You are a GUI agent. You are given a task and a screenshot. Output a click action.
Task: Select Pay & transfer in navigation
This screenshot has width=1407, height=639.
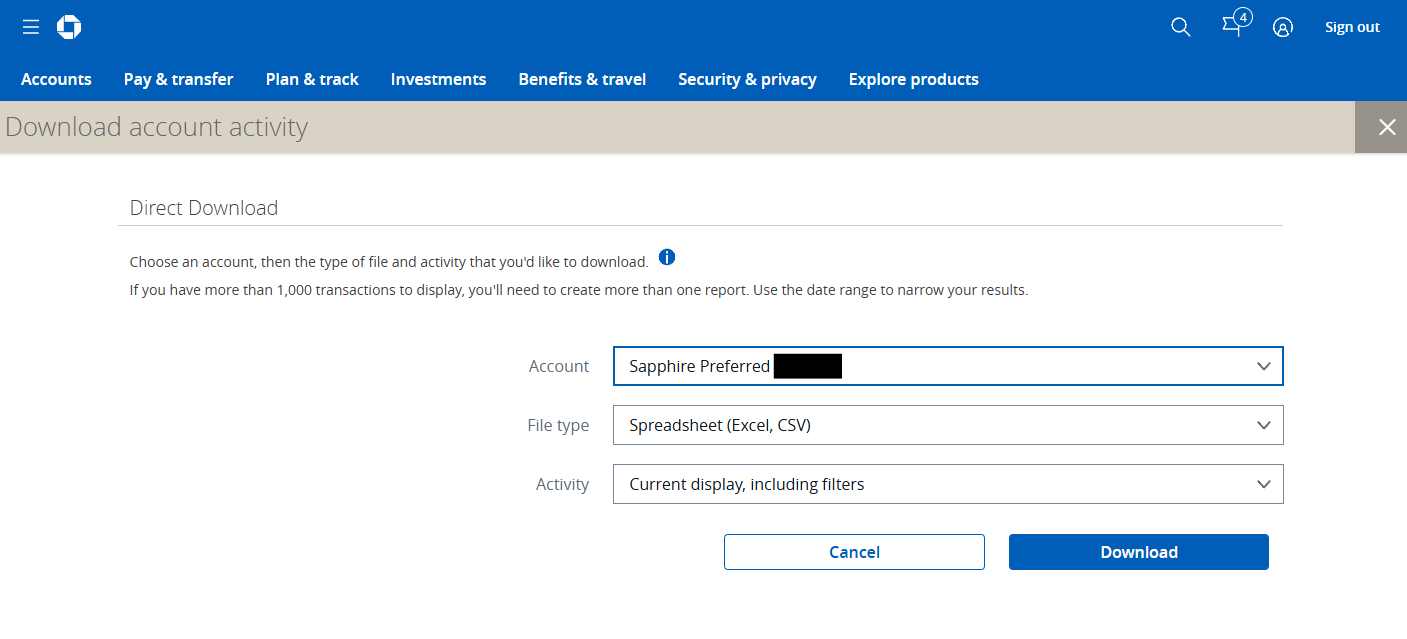(178, 79)
